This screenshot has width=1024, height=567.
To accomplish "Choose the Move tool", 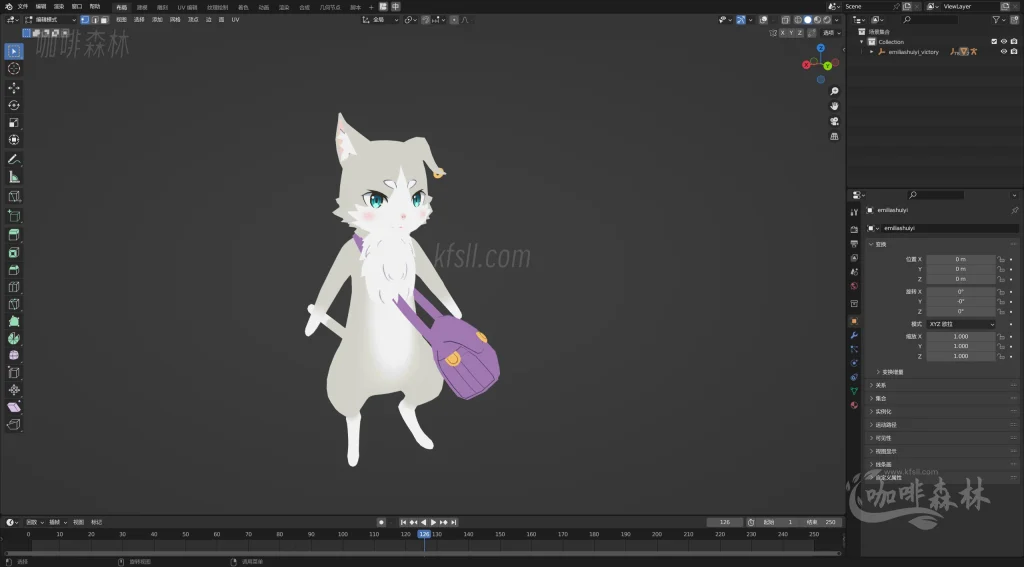I will pos(14,88).
